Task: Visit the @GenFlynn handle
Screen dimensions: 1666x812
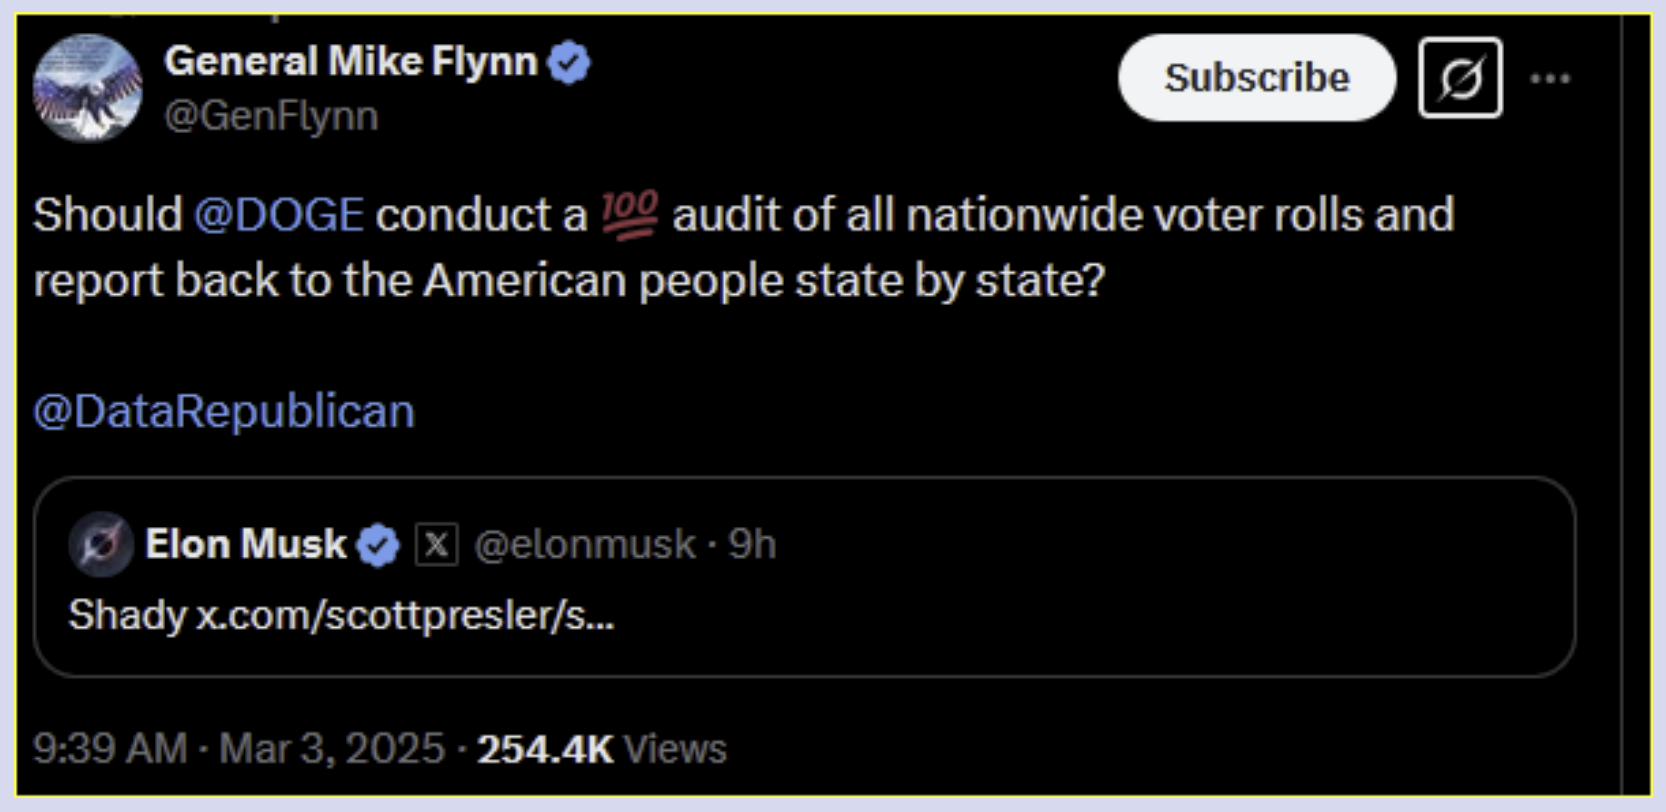Action: (x=271, y=116)
